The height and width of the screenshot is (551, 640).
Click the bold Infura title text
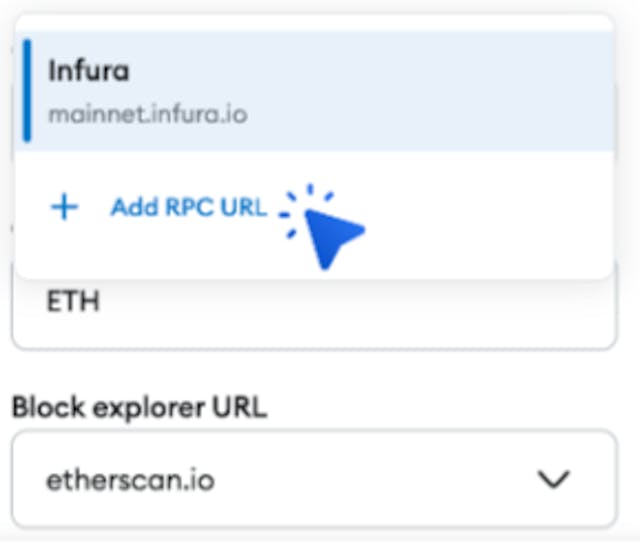coord(89,71)
